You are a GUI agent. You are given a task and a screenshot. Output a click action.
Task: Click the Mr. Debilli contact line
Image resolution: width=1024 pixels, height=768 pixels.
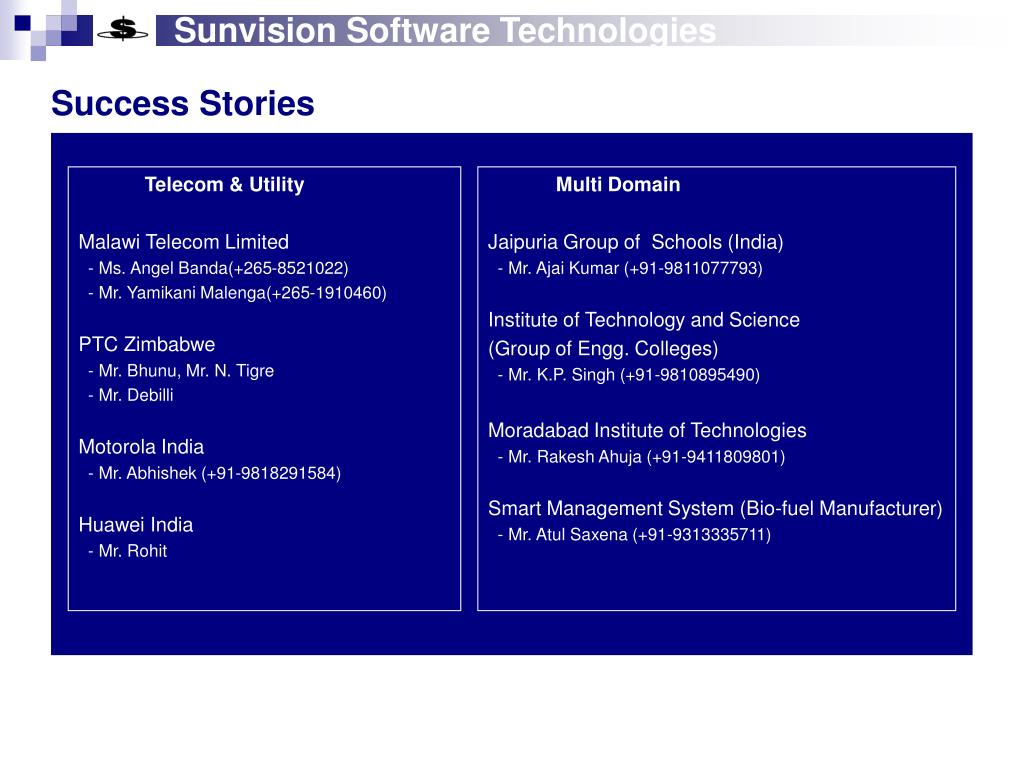point(131,396)
